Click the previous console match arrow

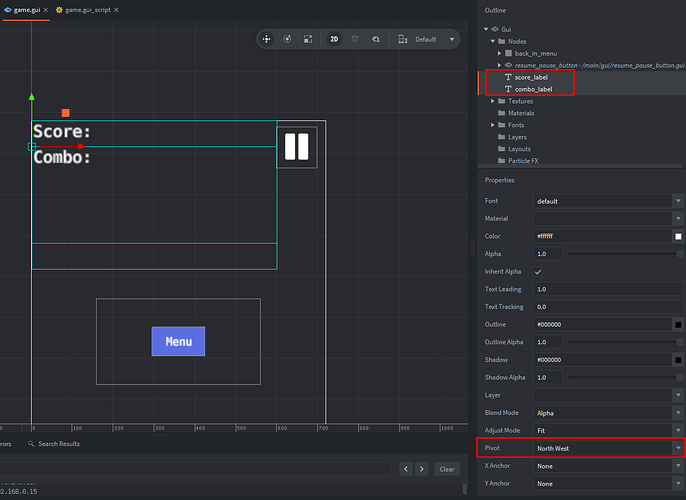click(406, 469)
